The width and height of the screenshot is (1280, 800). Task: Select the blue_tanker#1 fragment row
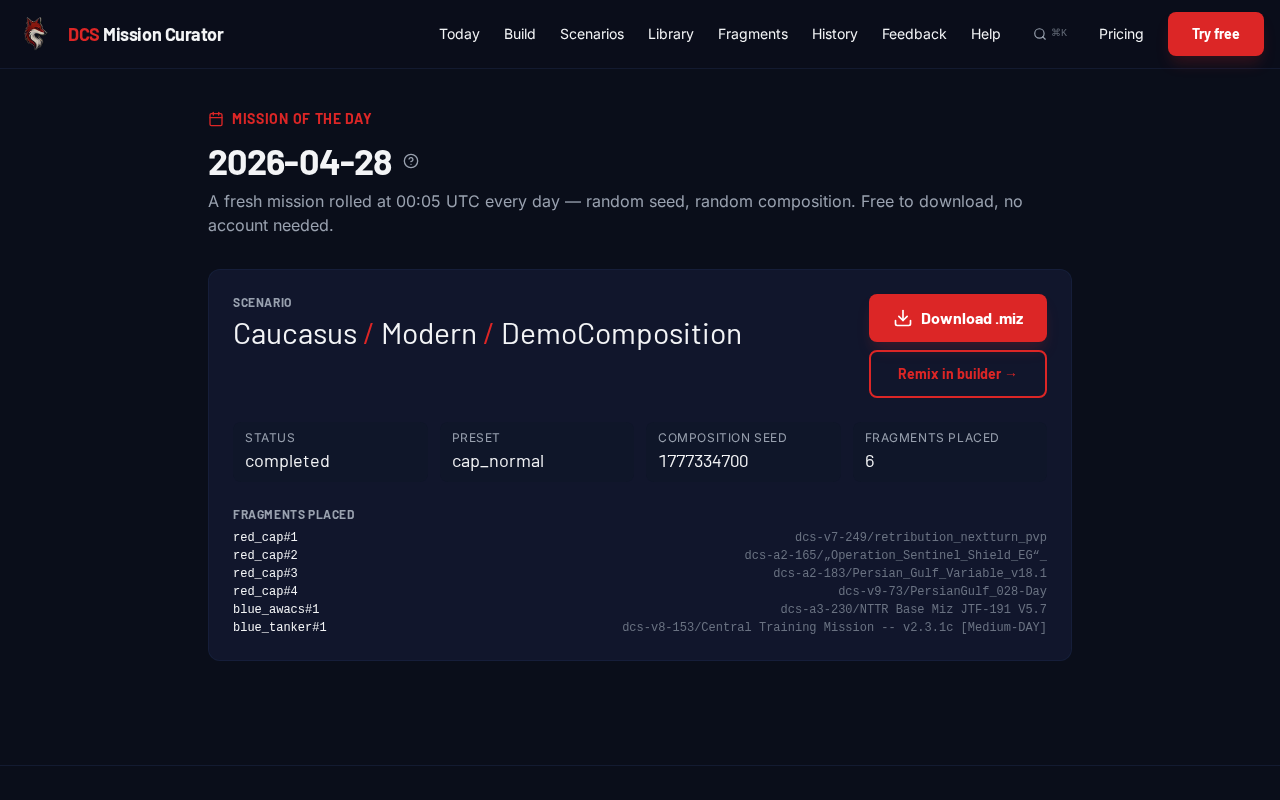coord(640,628)
